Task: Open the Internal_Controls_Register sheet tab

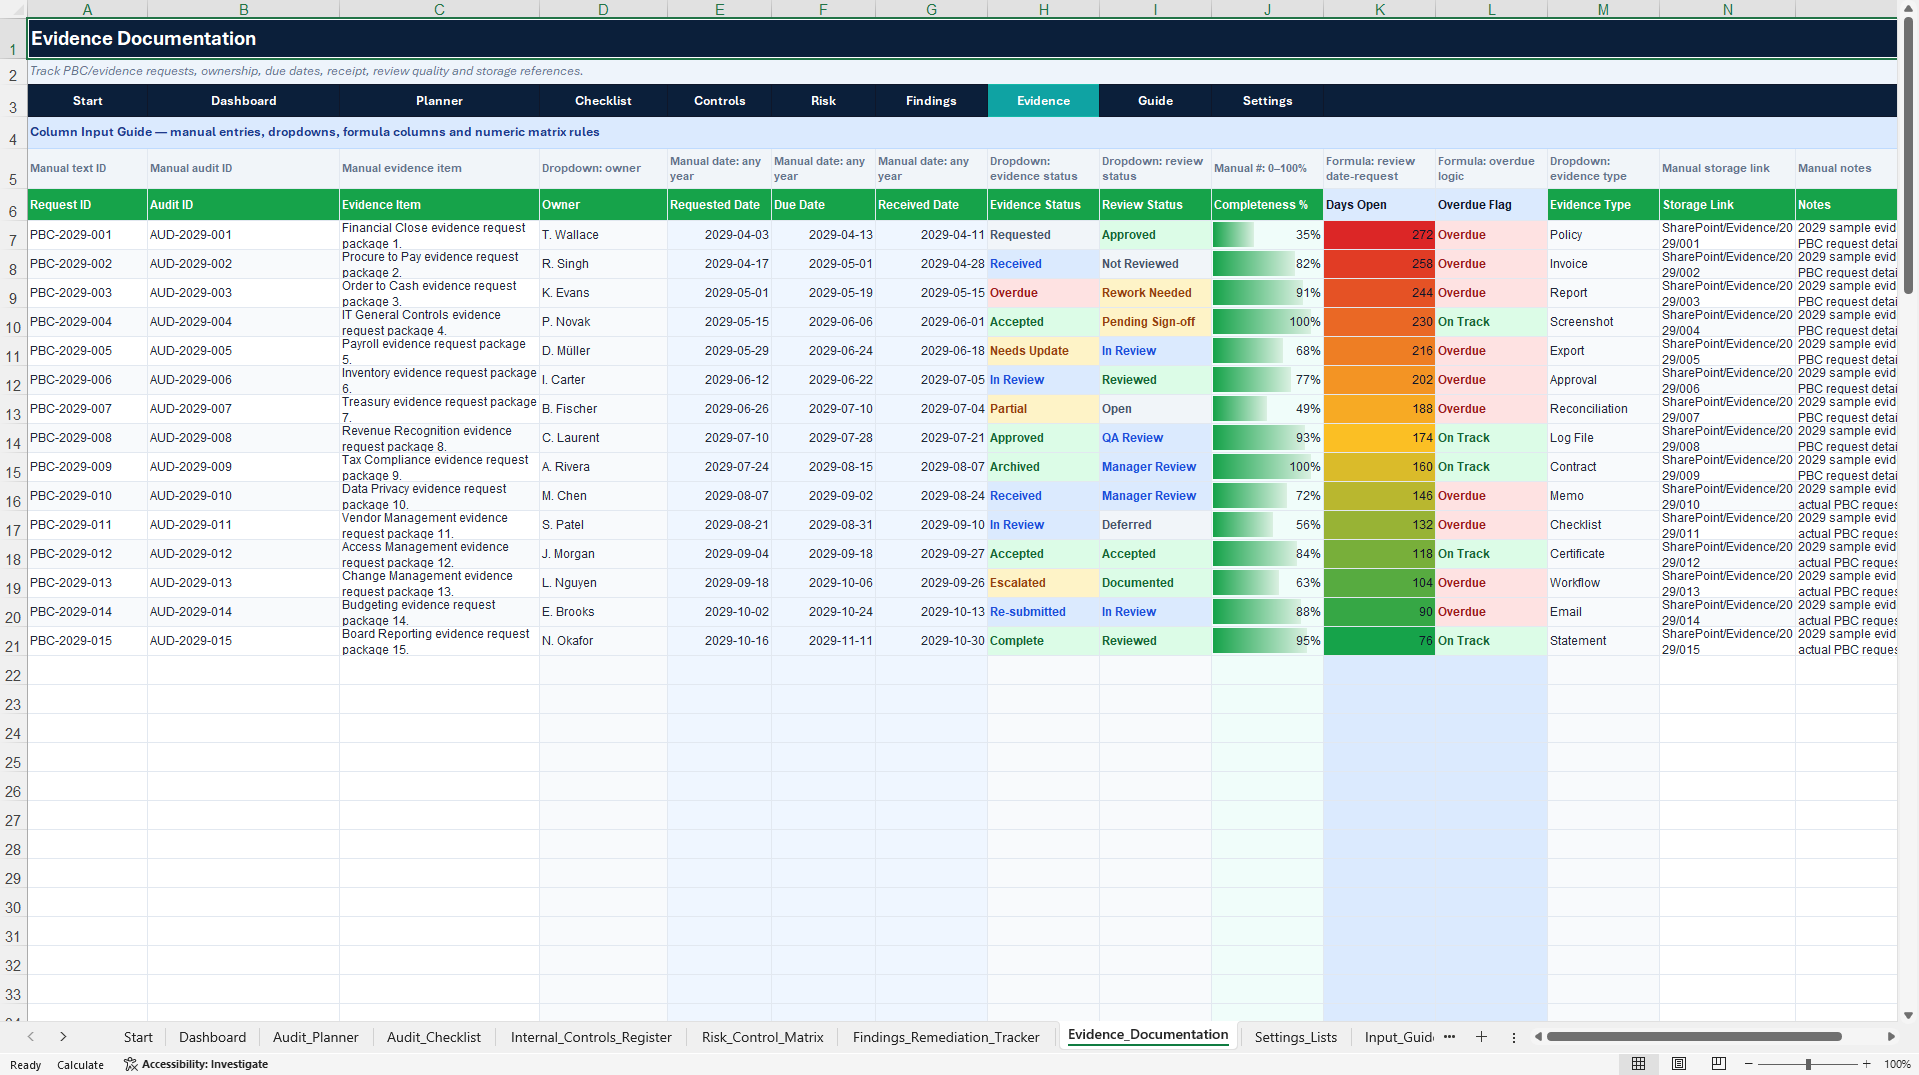Action: [x=591, y=1037]
